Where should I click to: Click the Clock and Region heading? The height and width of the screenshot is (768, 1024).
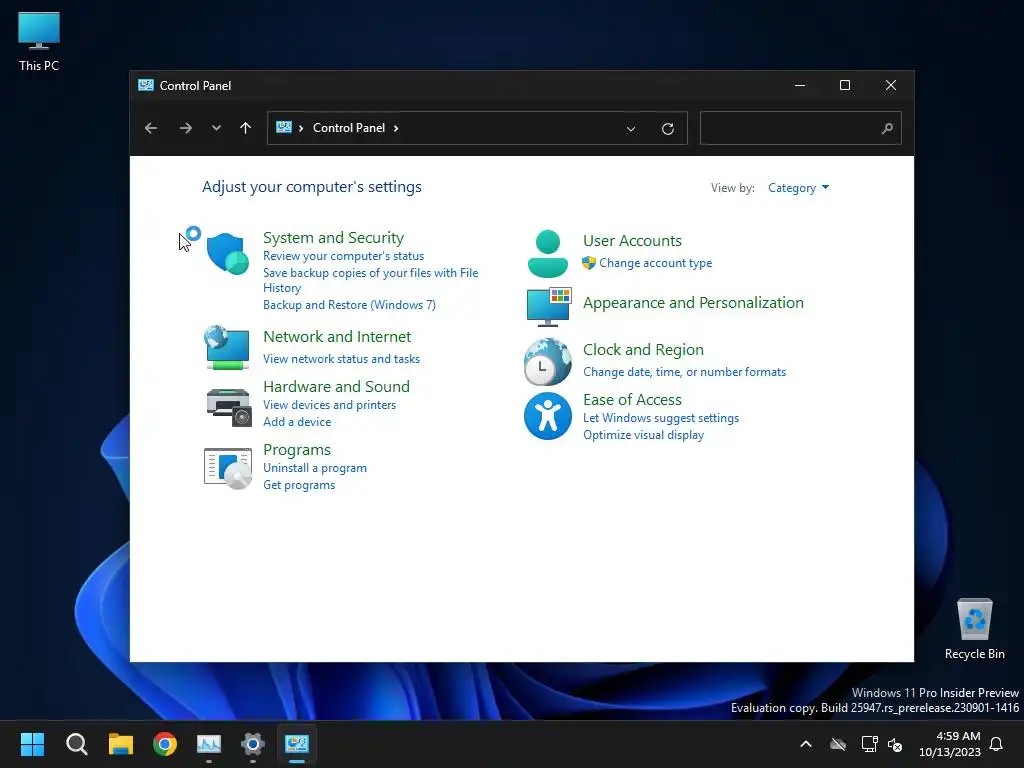(643, 350)
